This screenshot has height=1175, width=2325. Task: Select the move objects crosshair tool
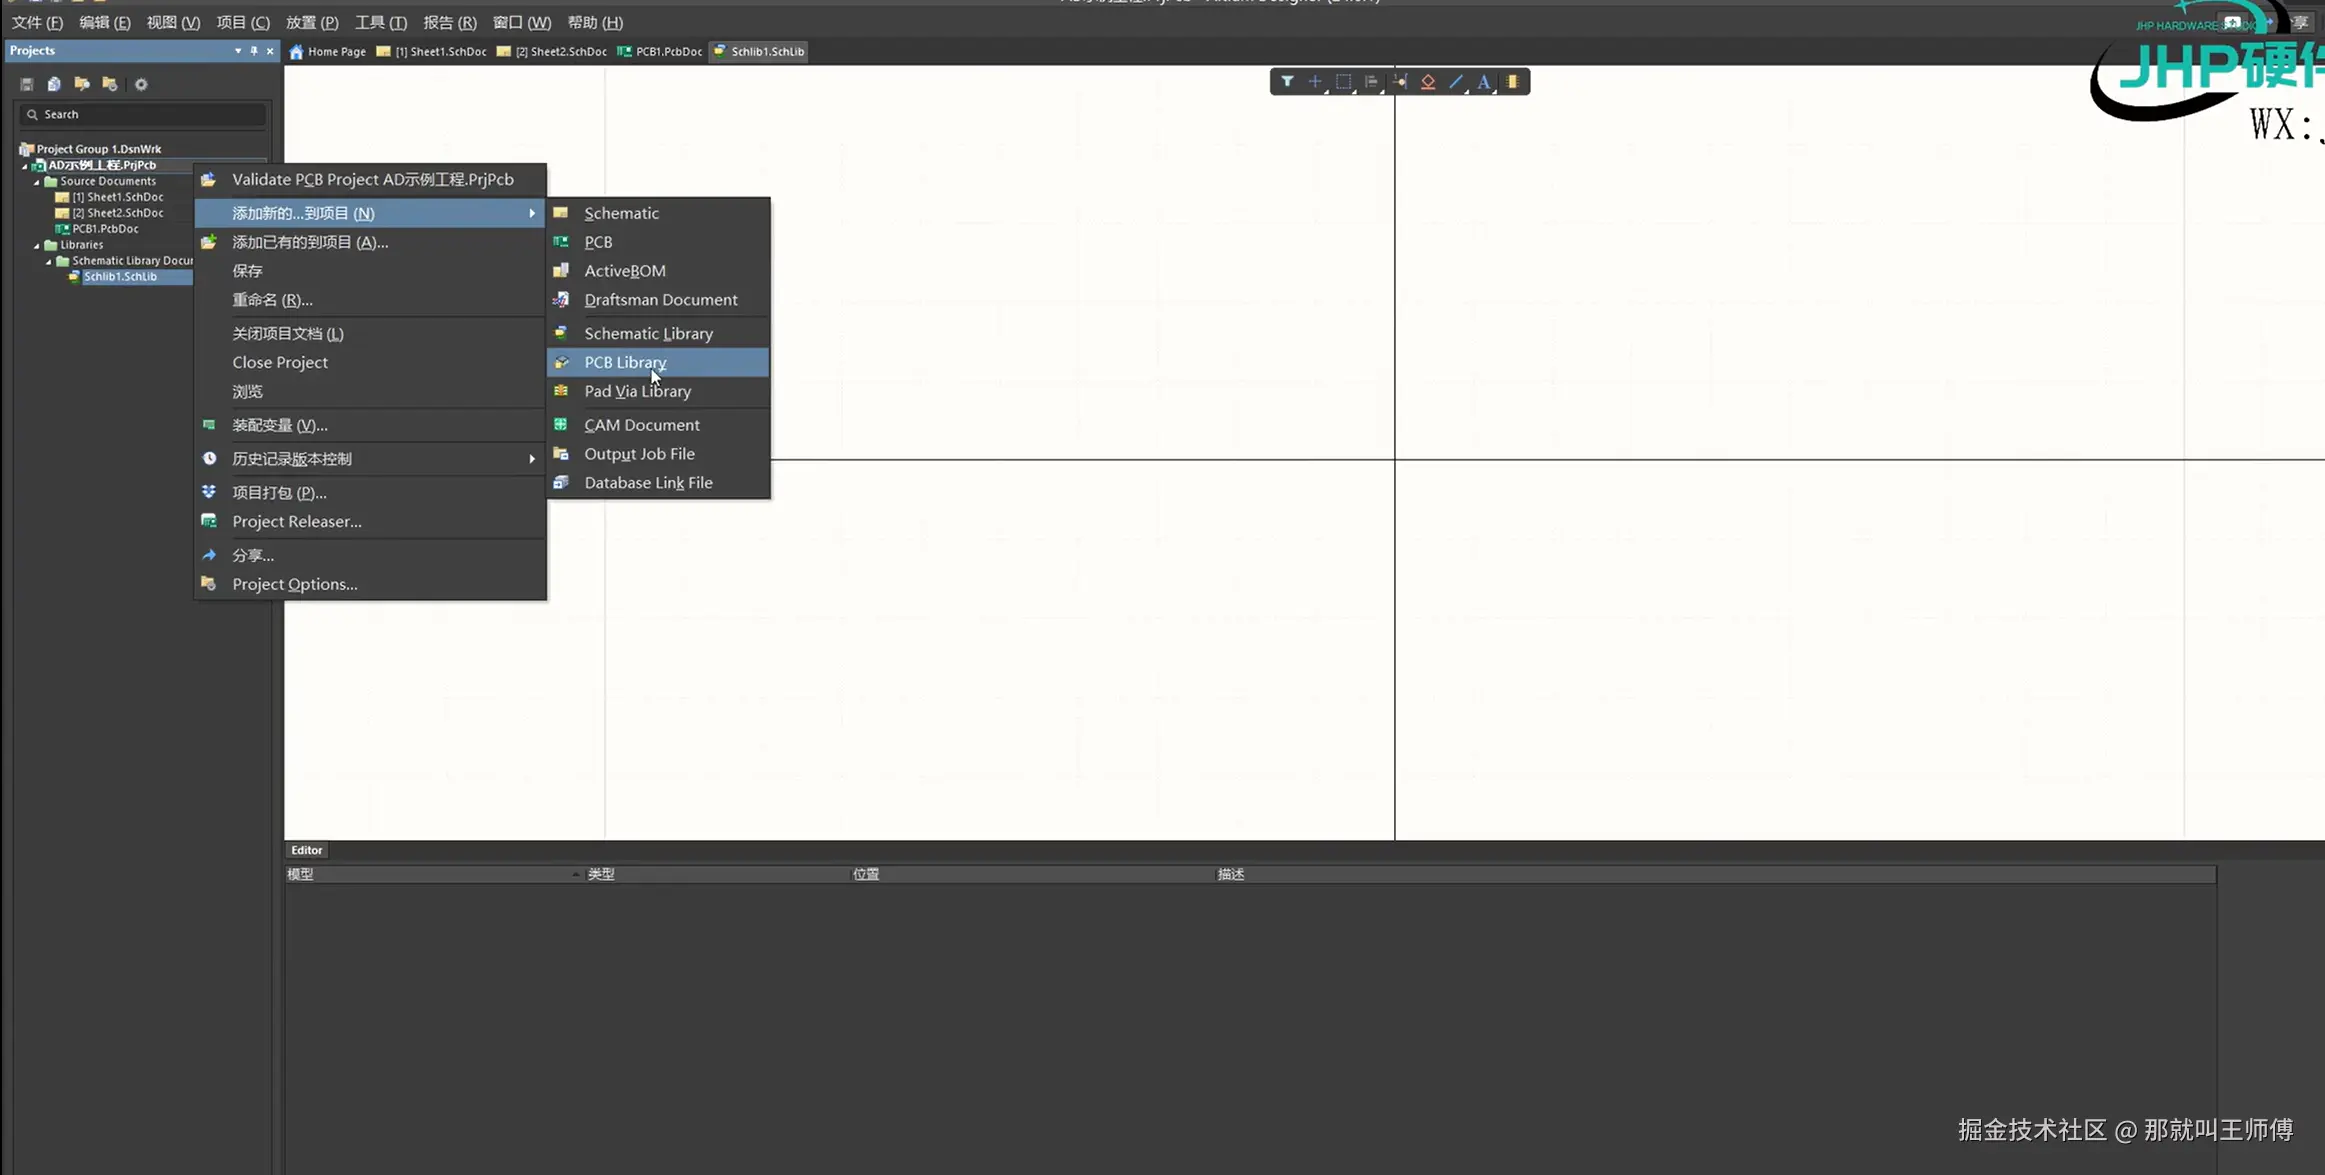(x=1315, y=81)
